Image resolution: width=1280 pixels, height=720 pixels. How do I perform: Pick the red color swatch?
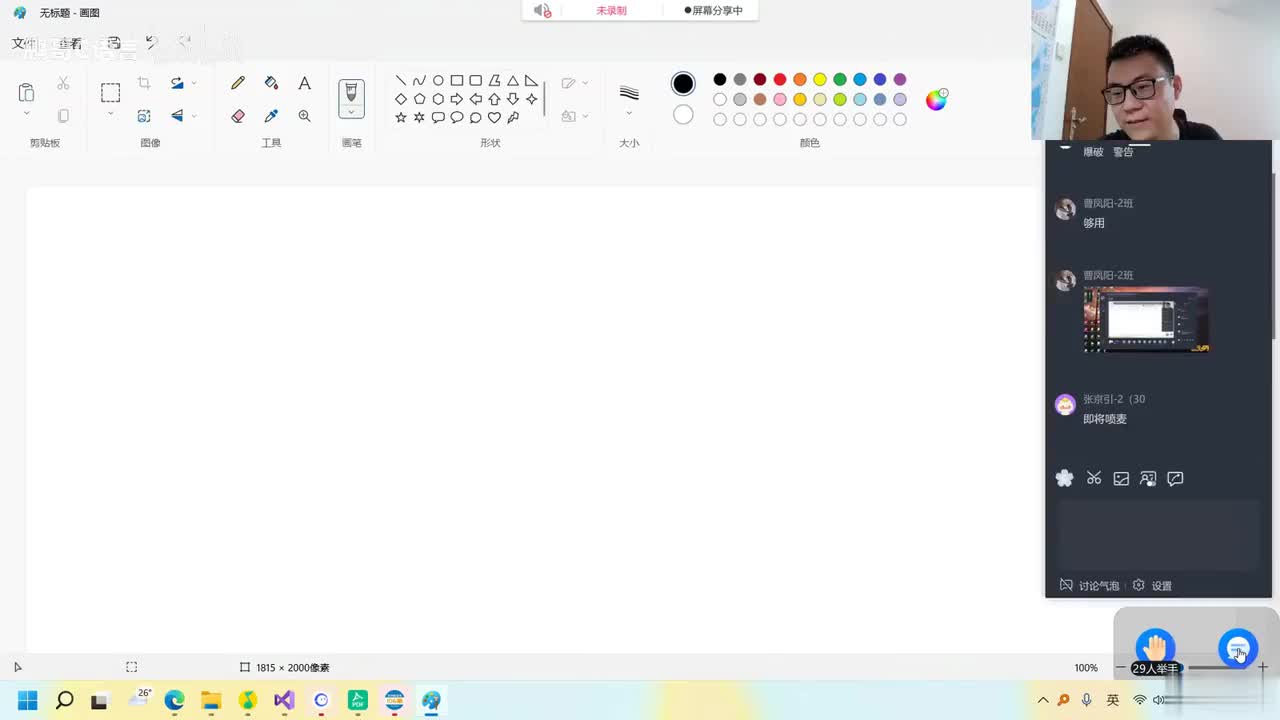[x=780, y=79]
